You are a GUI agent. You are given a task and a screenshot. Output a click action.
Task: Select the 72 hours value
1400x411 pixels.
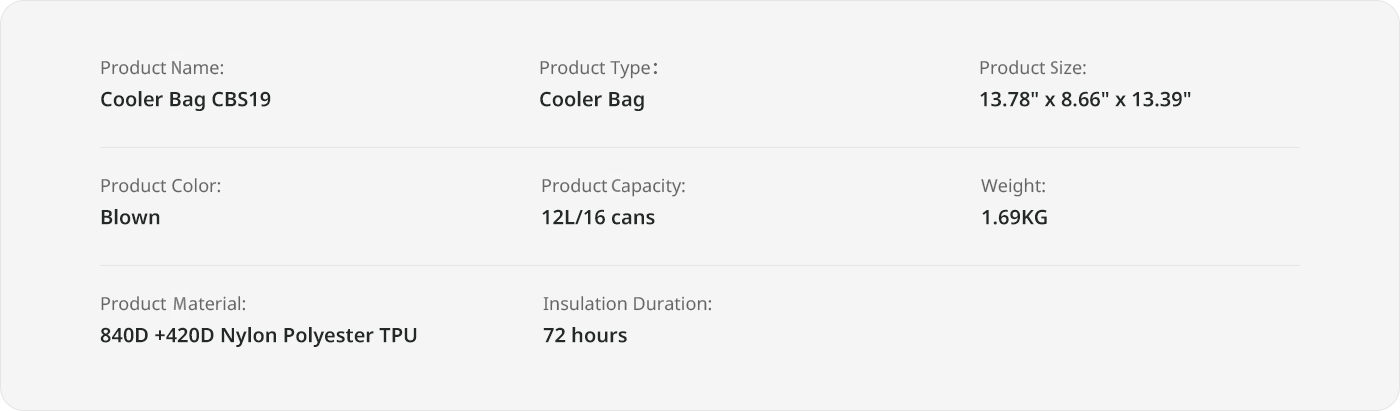pyautogui.click(x=585, y=335)
